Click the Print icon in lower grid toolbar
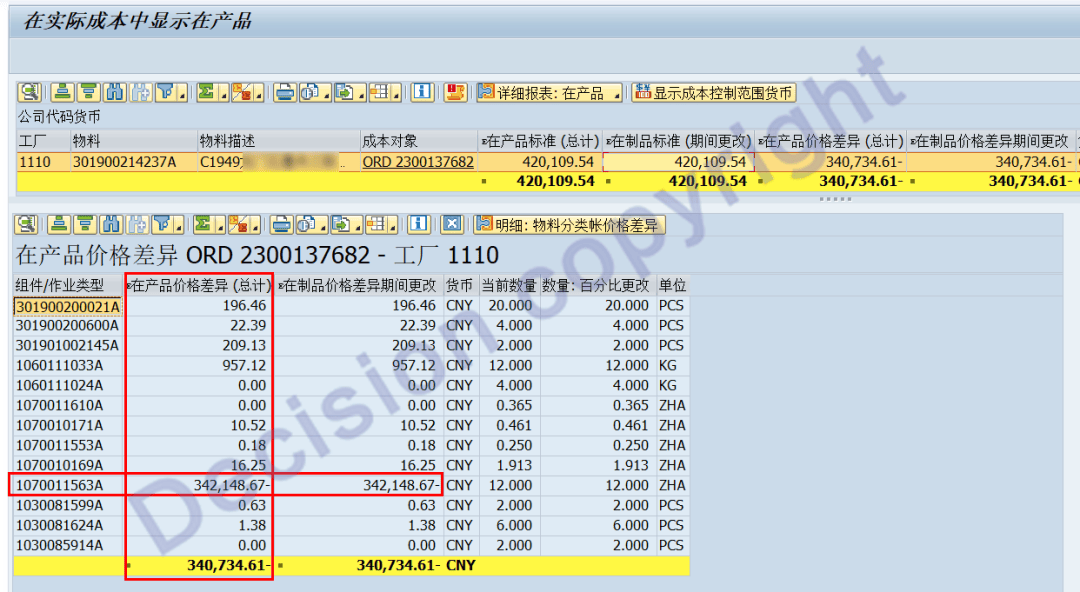Screen dimensions: 1080x592 284,225
